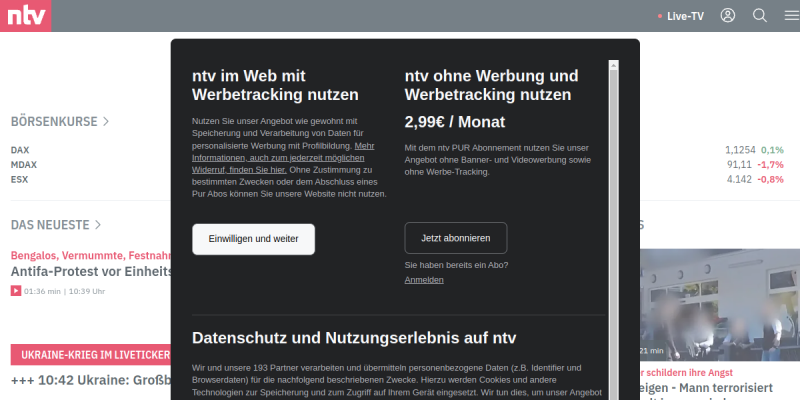Click the 0,1% change value
Screen dimensions: 800x400
pos(772,150)
